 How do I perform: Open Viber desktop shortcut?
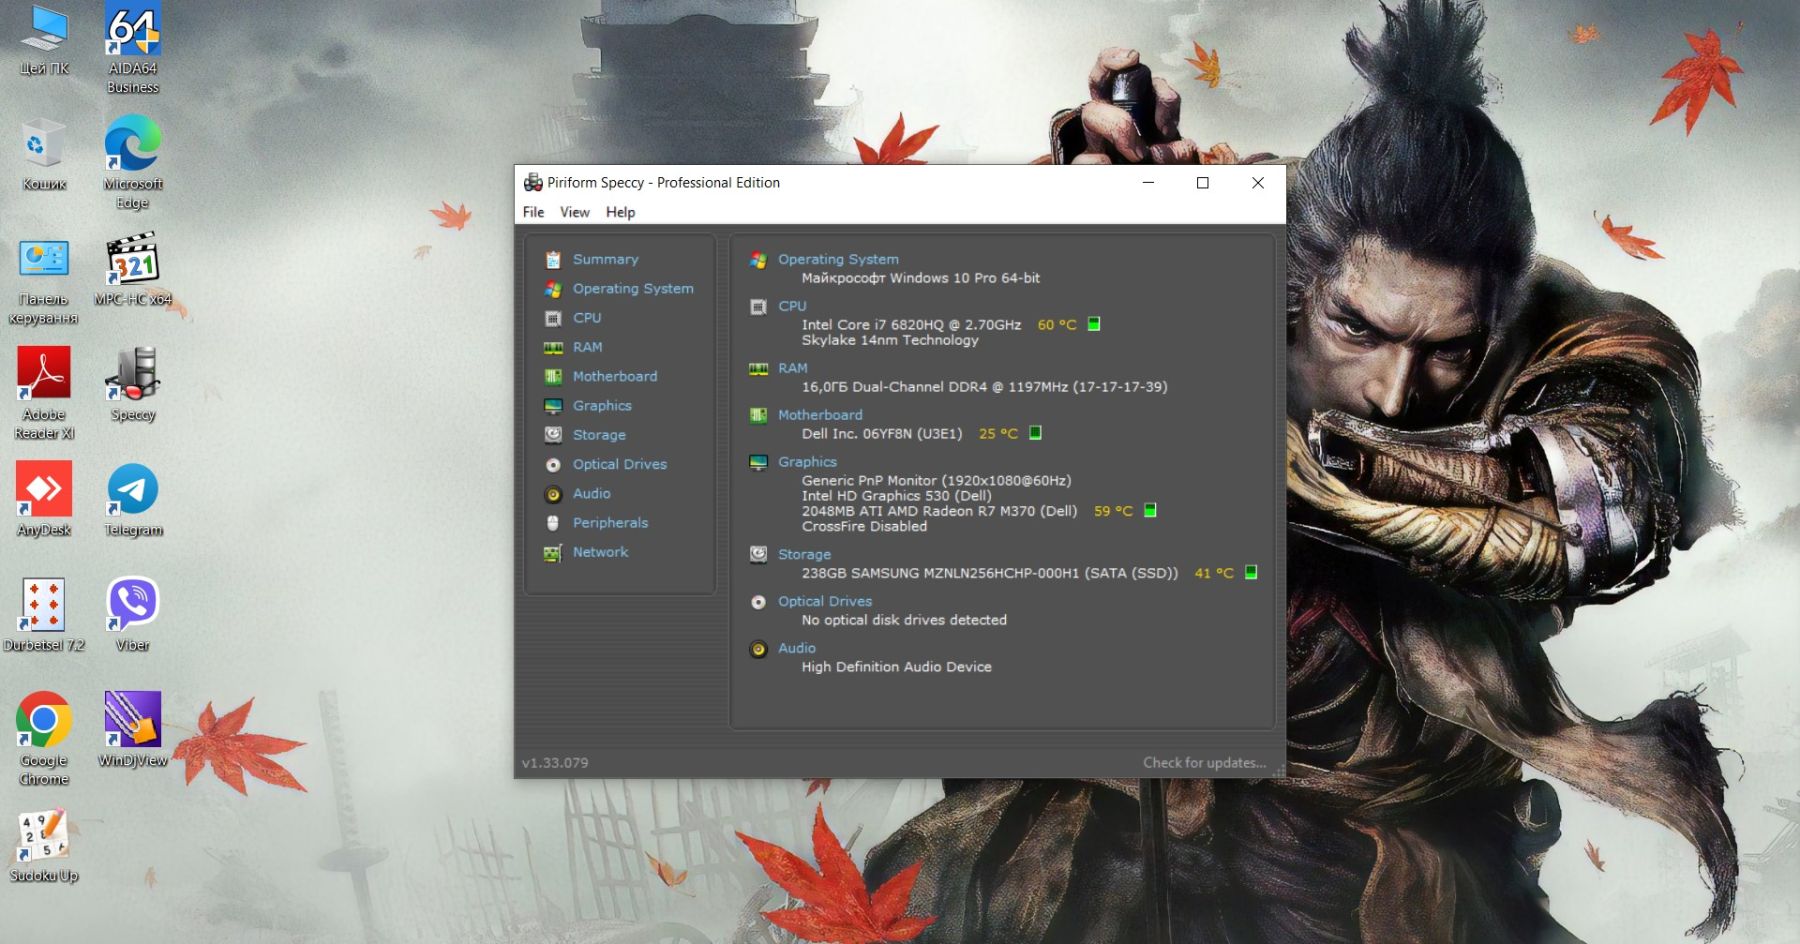pyautogui.click(x=133, y=616)
